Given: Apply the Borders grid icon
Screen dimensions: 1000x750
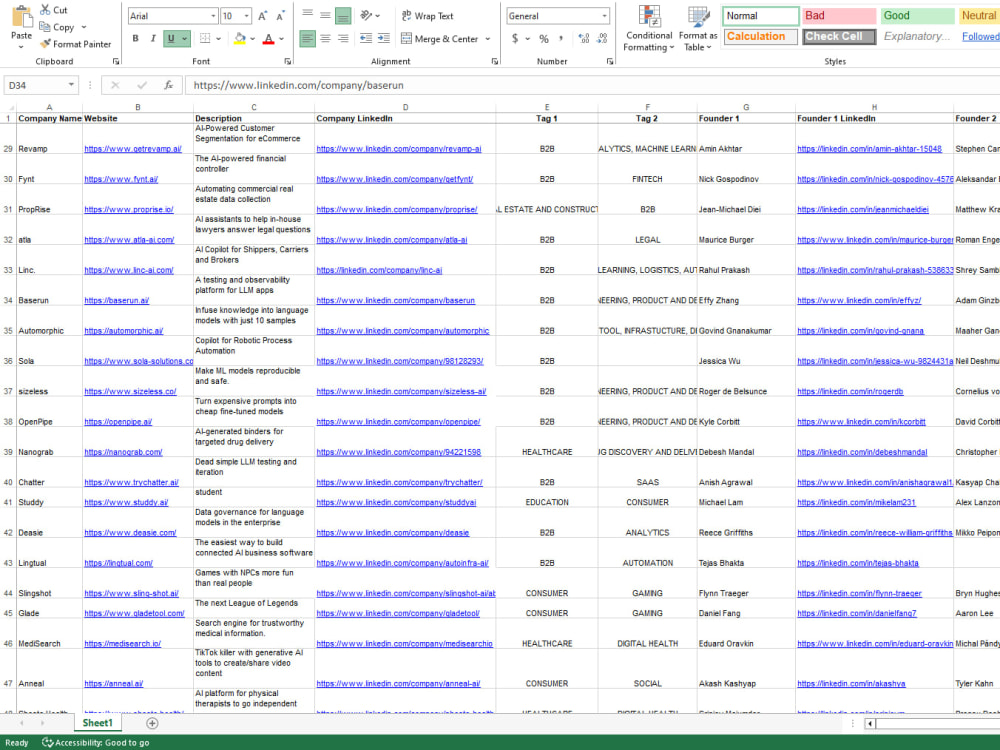Looking at the screenshot, I should point(205,39).
